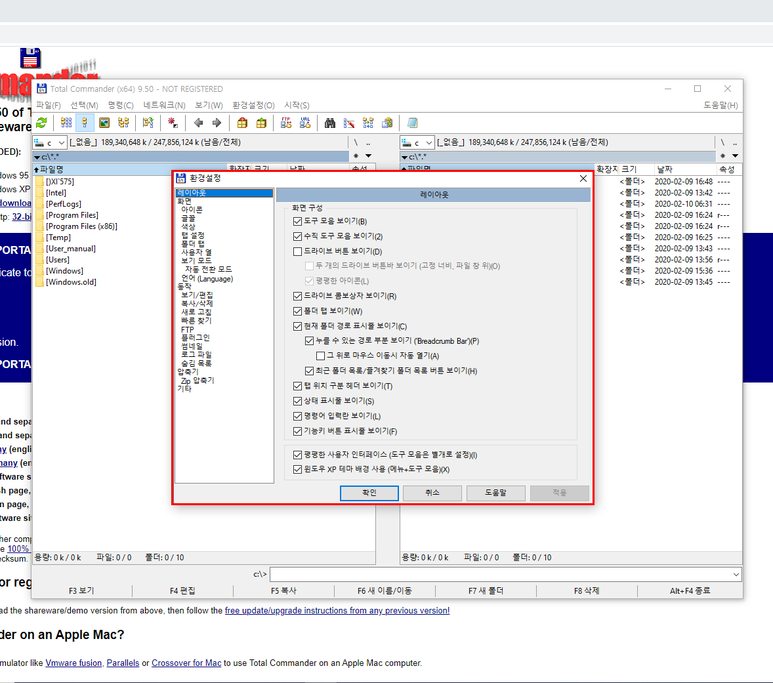This screenshot has height=683, width=773.
Task: Click the '확인' button in settings dialog
Action: pyautogui.click(x=369, y=493)
